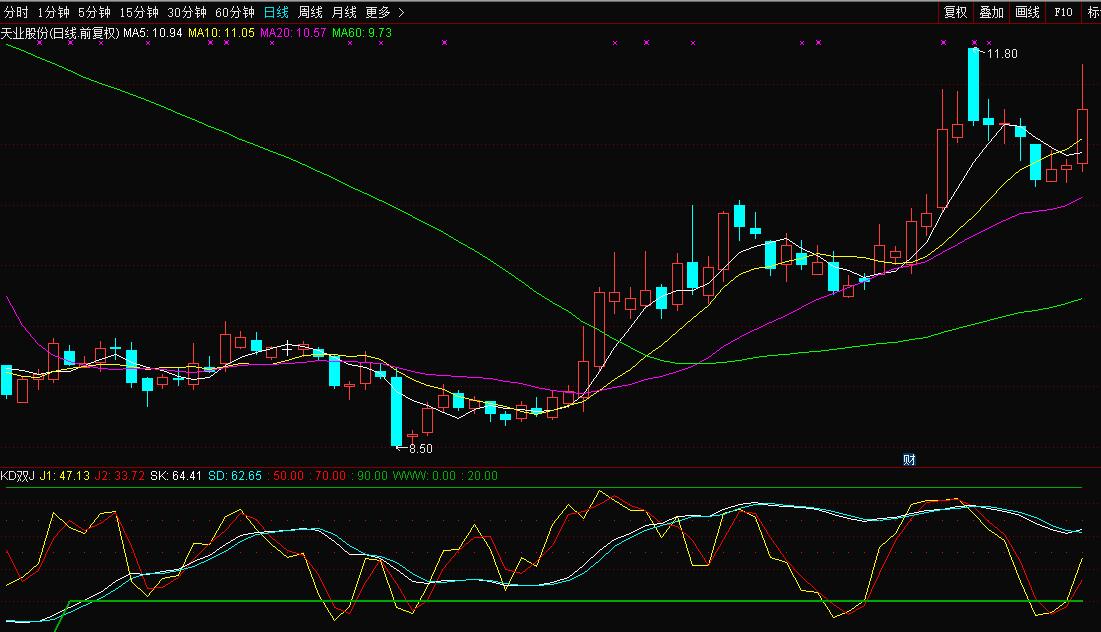
Task: Click the 叠加 overlay button
Action: click(x=991, y=12)
